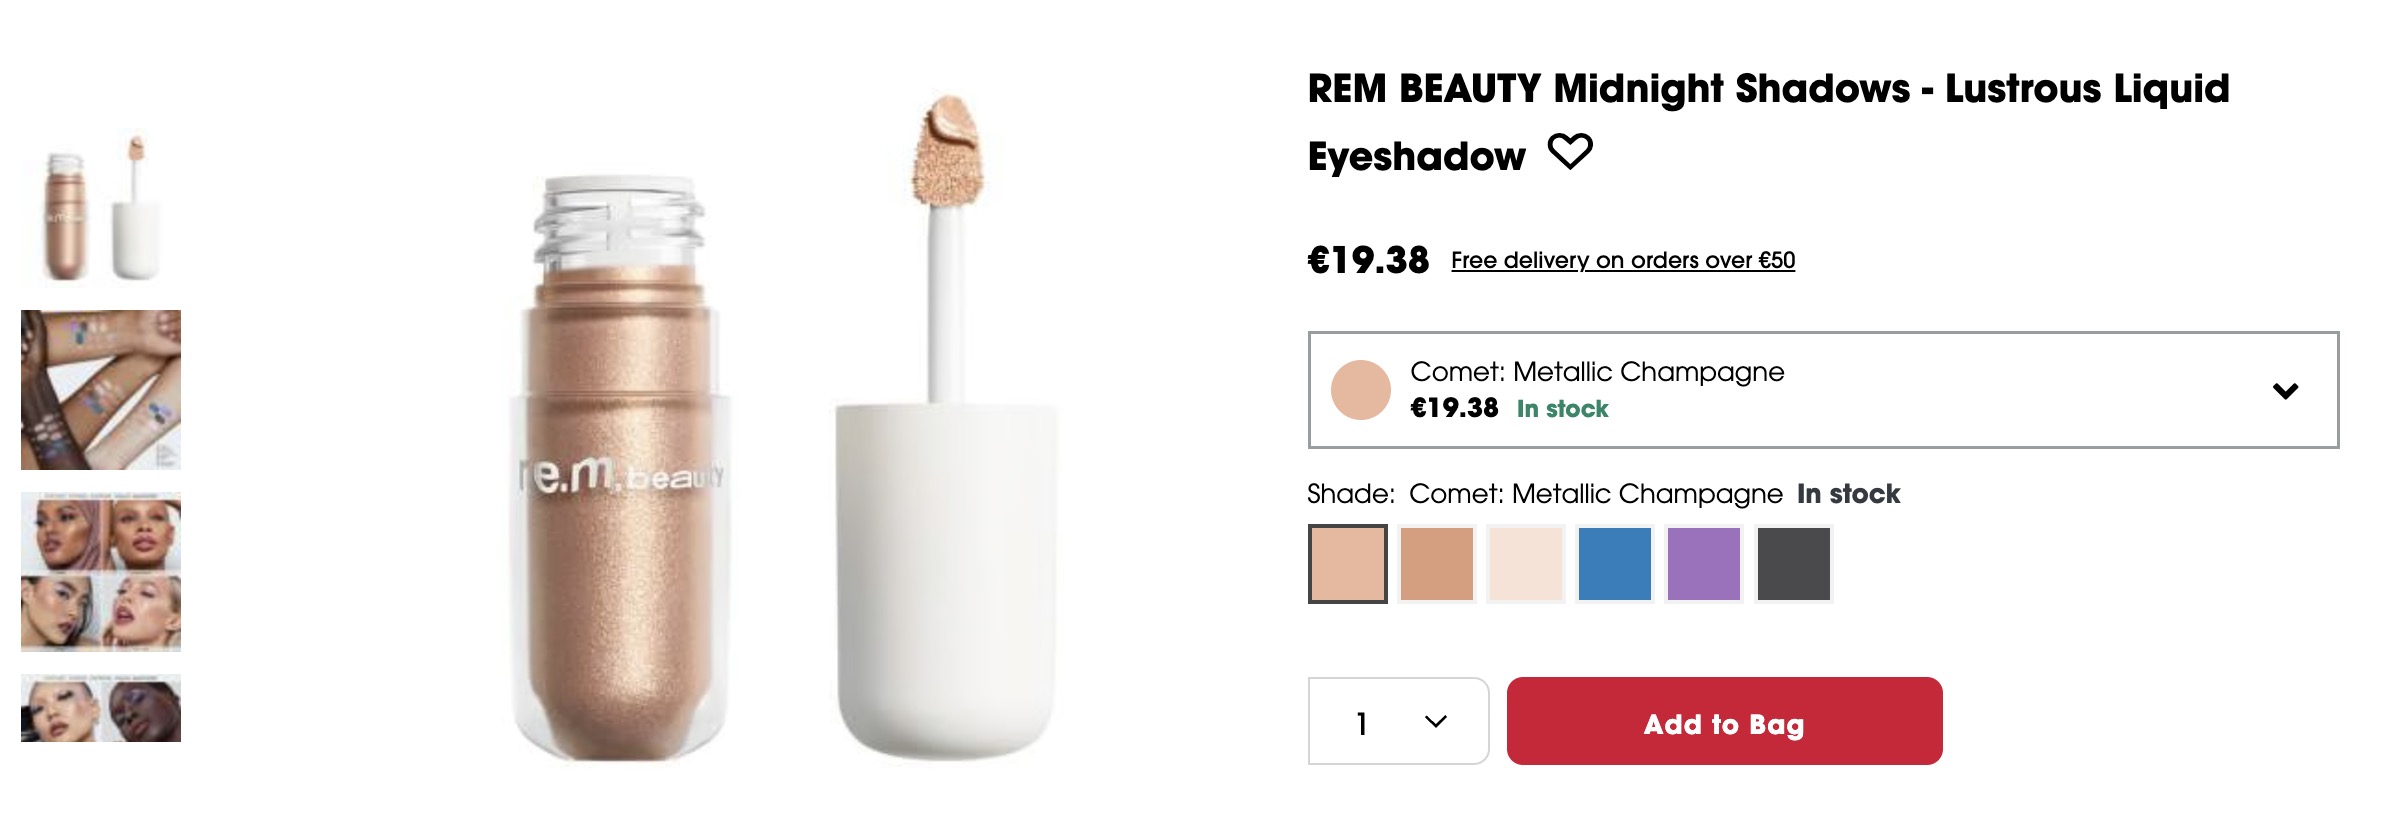The image size is (2394, 816).
Task: Click the Add to Bag button
Action: click(x=1724, y=721)
